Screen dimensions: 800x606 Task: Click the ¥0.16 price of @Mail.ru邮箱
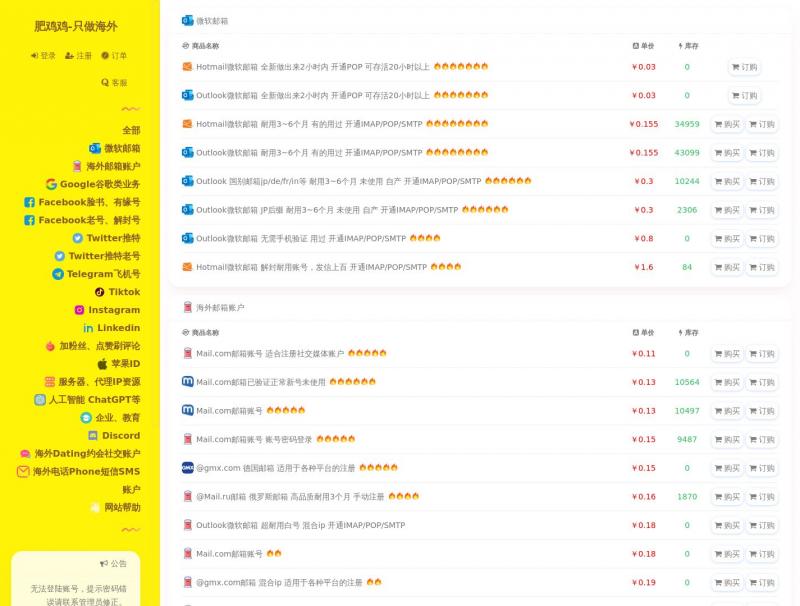pyautogui.click(x=643, y=496)
